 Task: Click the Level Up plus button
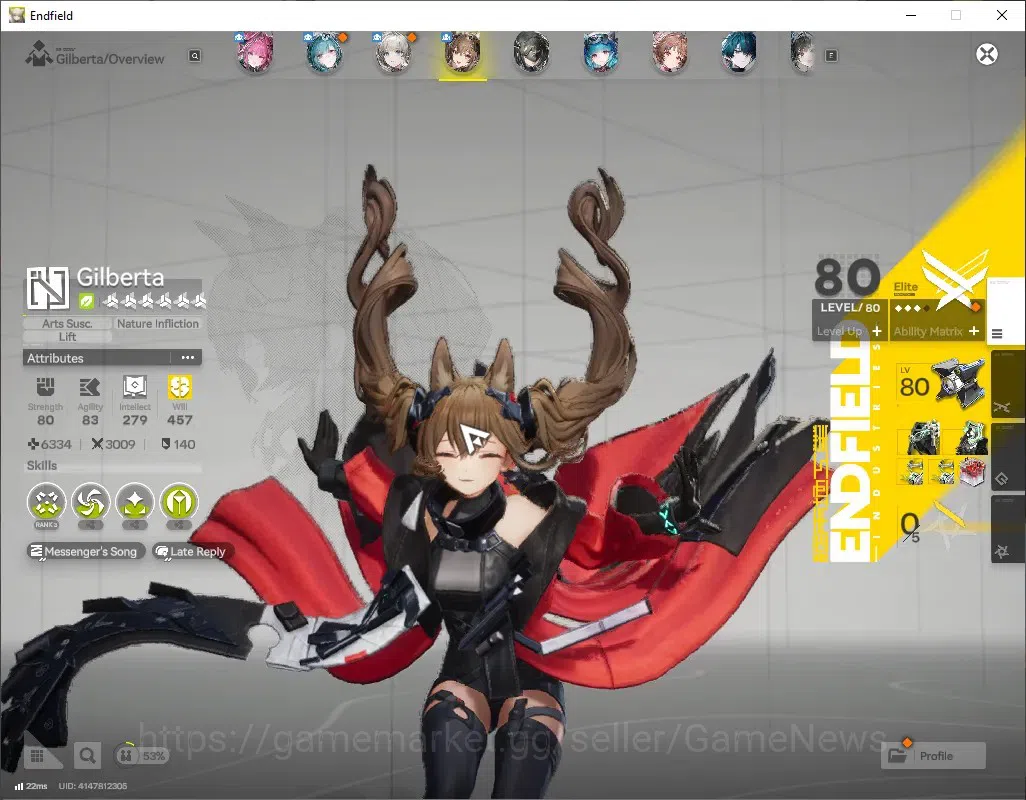[876, 331]
